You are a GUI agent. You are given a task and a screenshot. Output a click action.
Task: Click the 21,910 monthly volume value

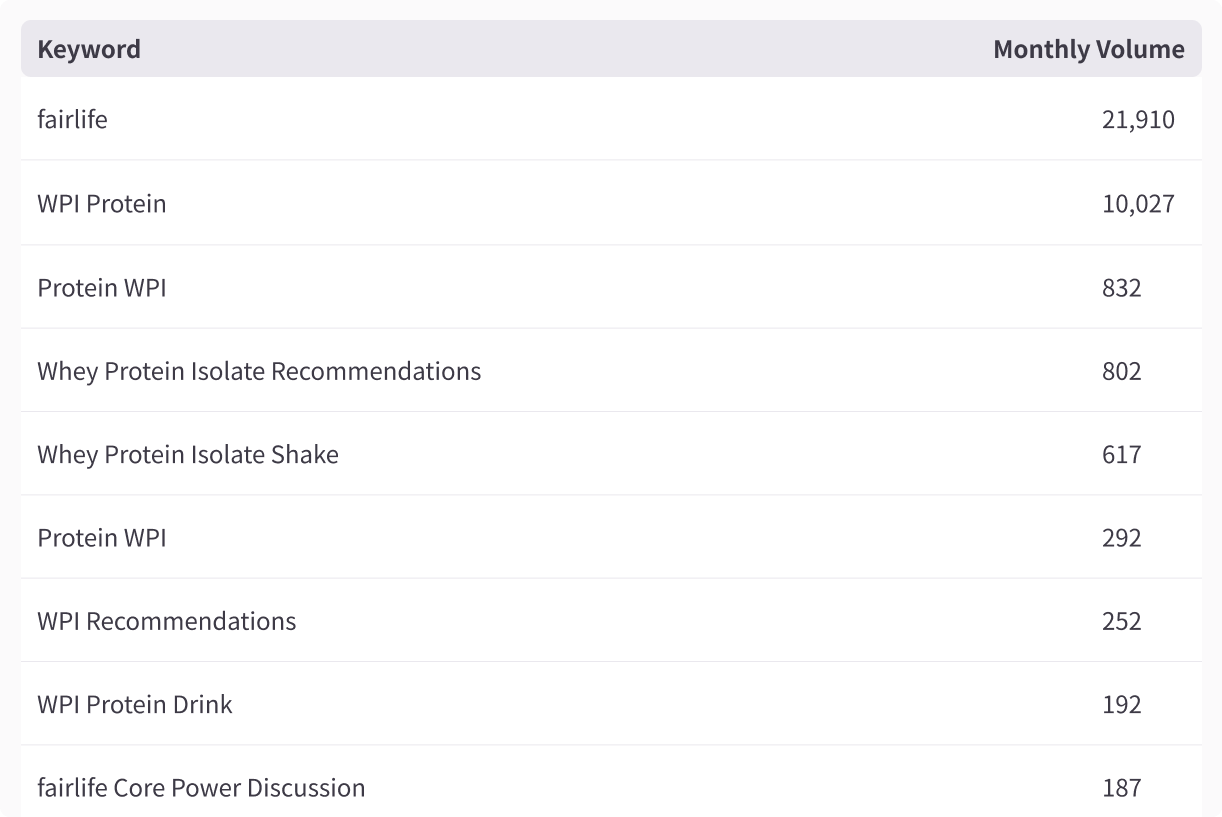pyautogui.click(x=1138, y=120)
